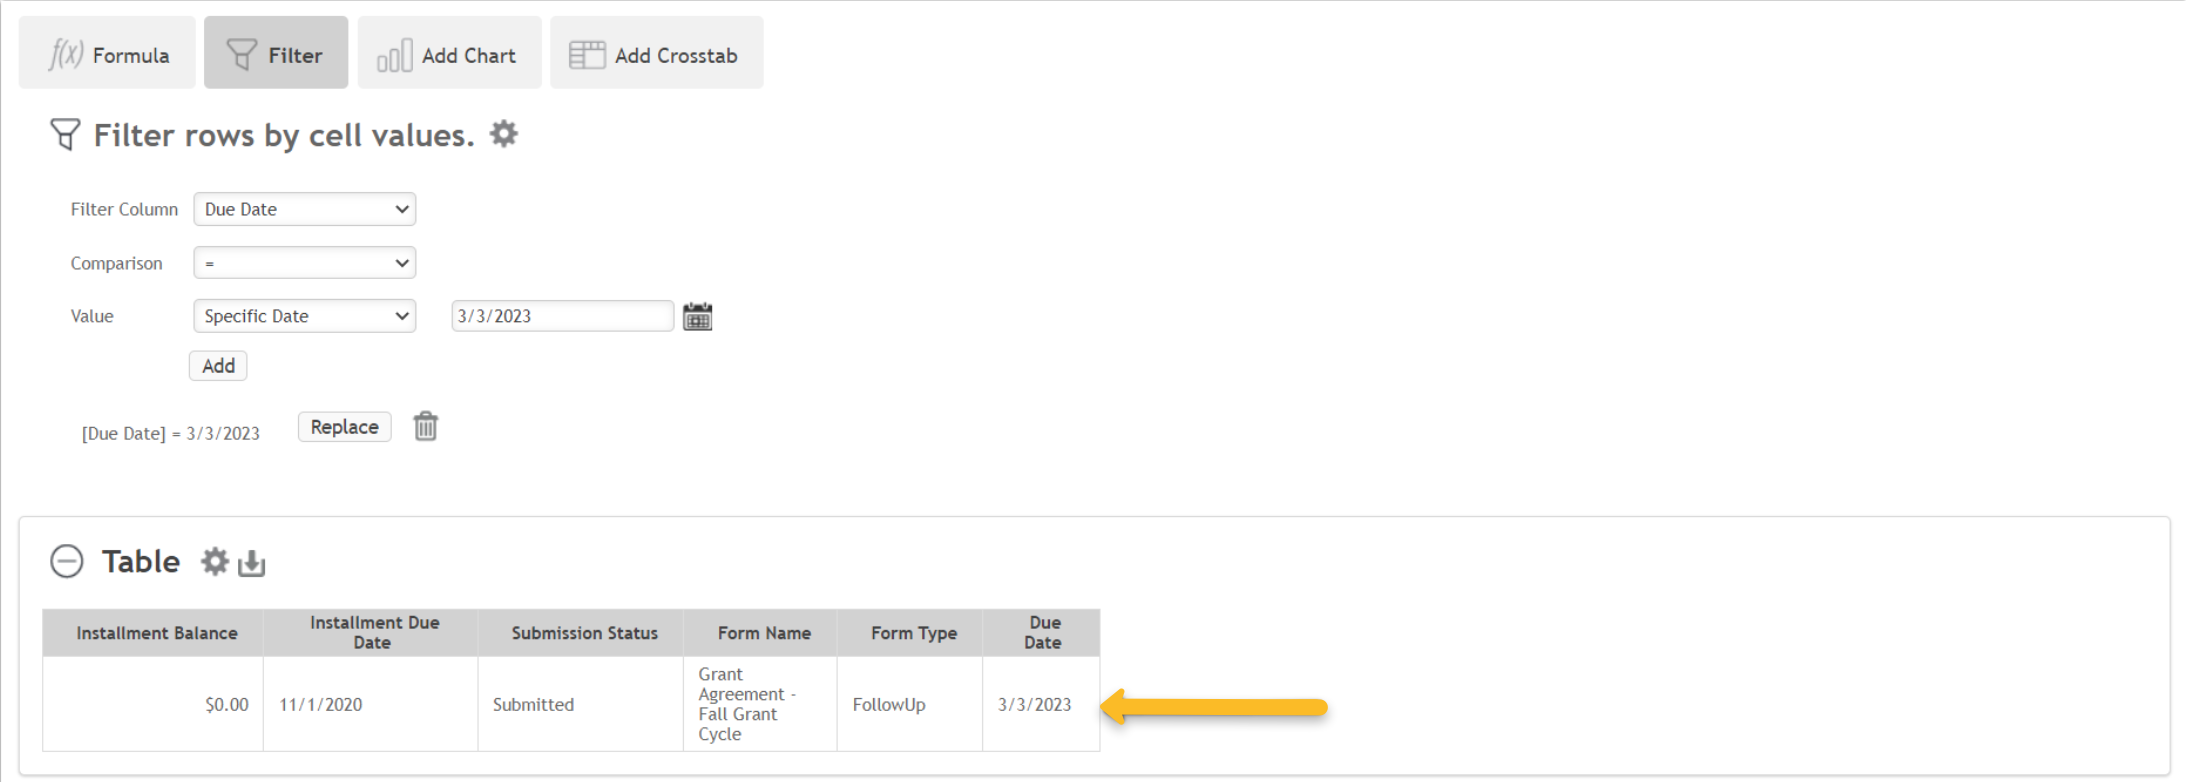Open the Specific Date value dropdown
The image size is (2186, 782).
click(305, 316)
